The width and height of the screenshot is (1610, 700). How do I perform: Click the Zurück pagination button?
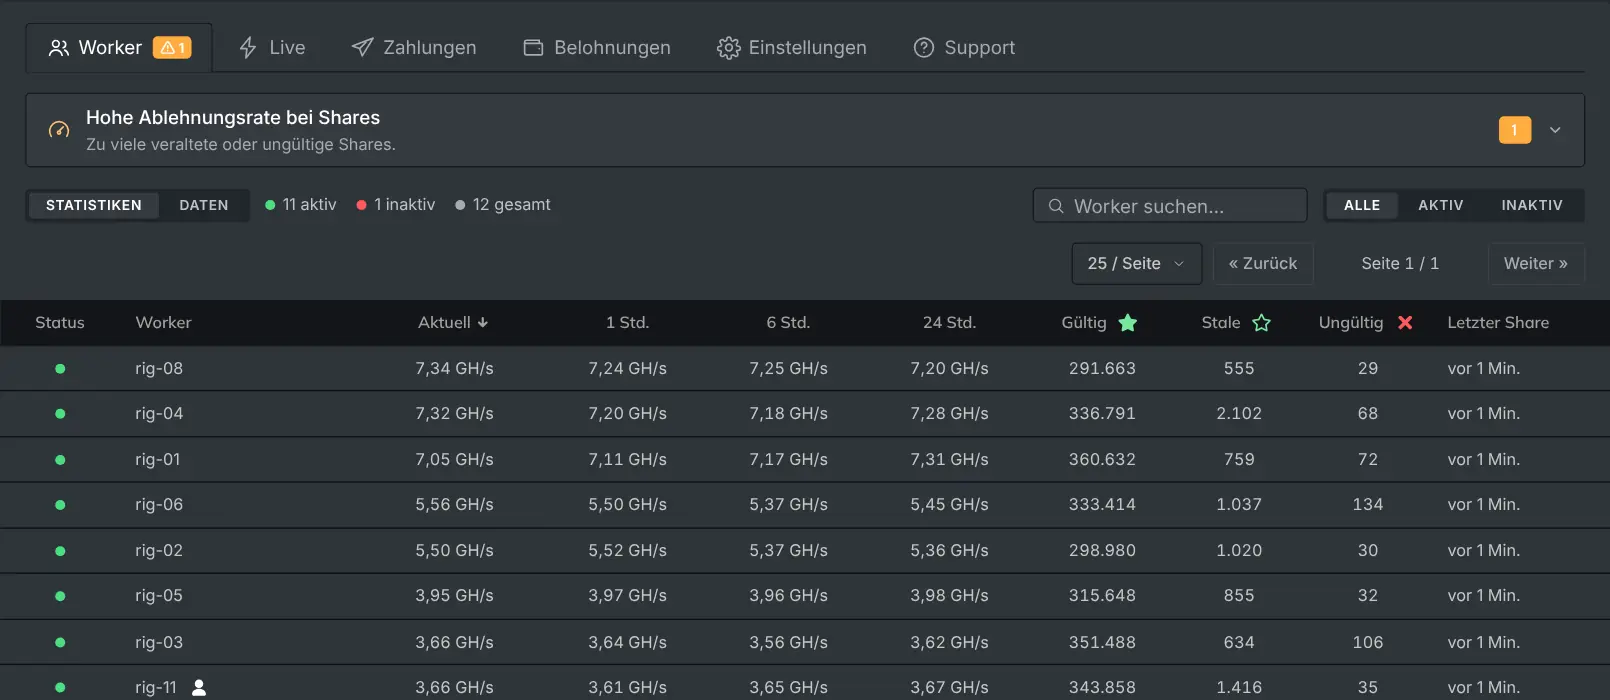[x=1263, y=264]
